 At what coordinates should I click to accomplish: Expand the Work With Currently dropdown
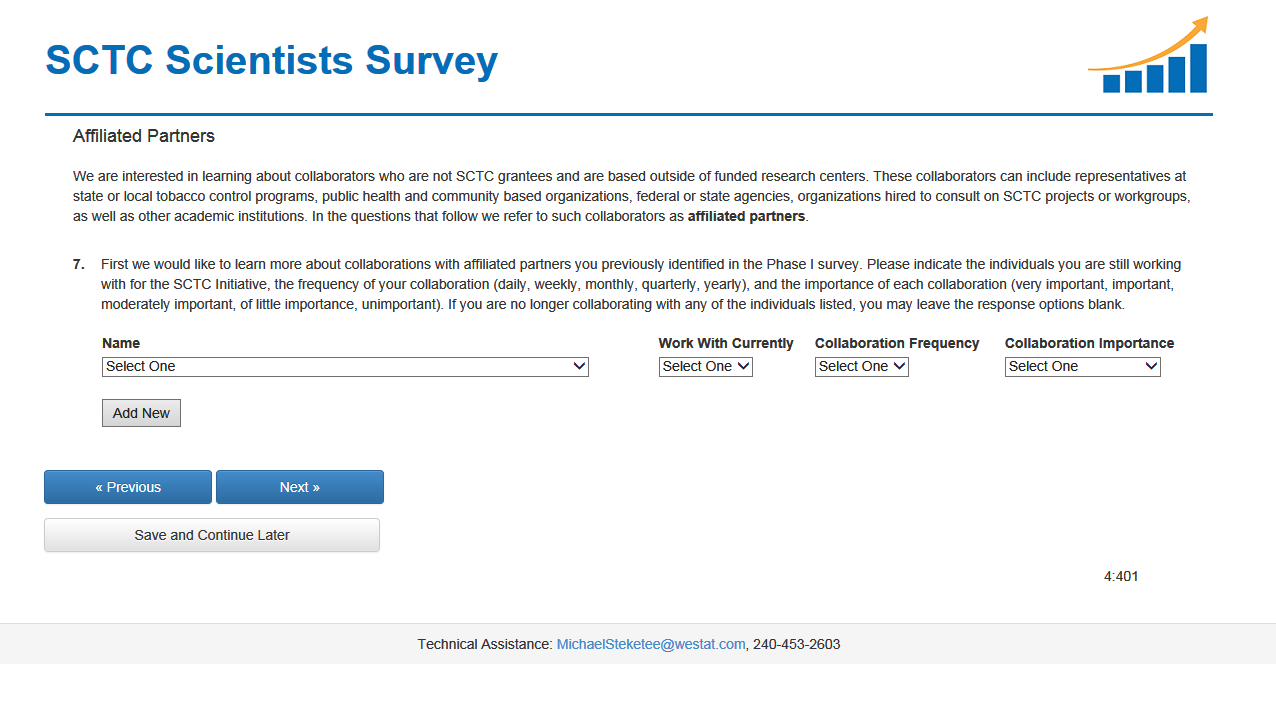(x=705, y=367)
